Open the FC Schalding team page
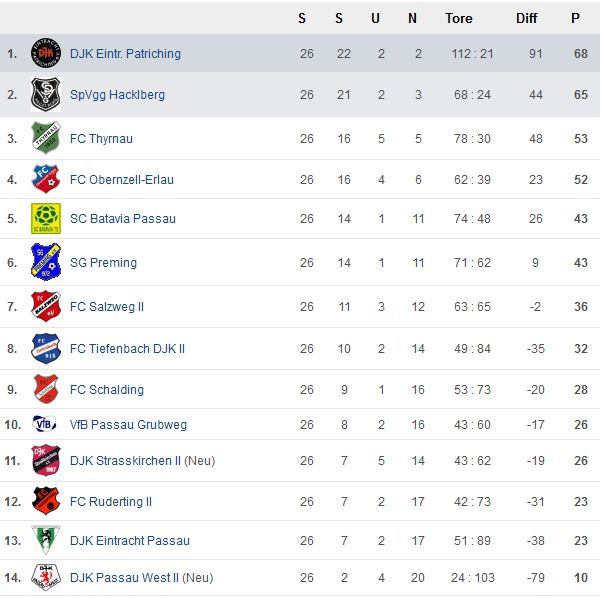Image resolution: width=603 pixels, height=598 pixels. [107, 390]
